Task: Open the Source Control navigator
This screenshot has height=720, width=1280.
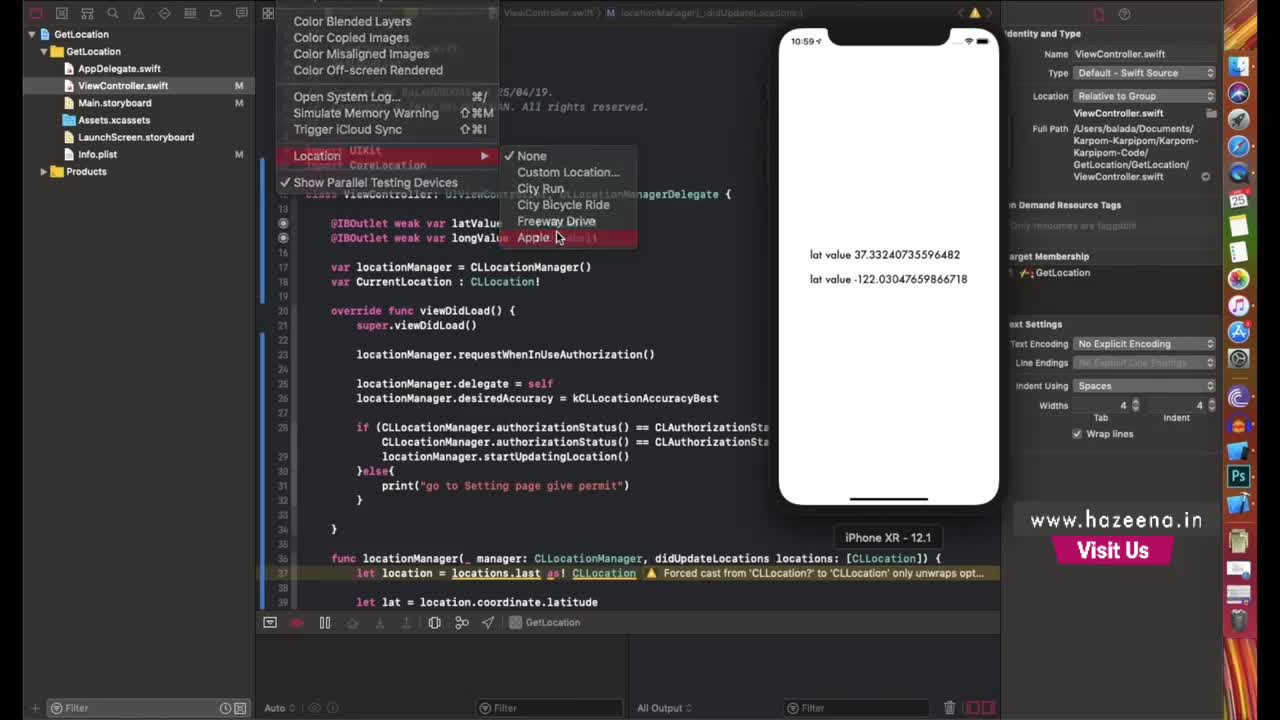Action: (62, 13)
